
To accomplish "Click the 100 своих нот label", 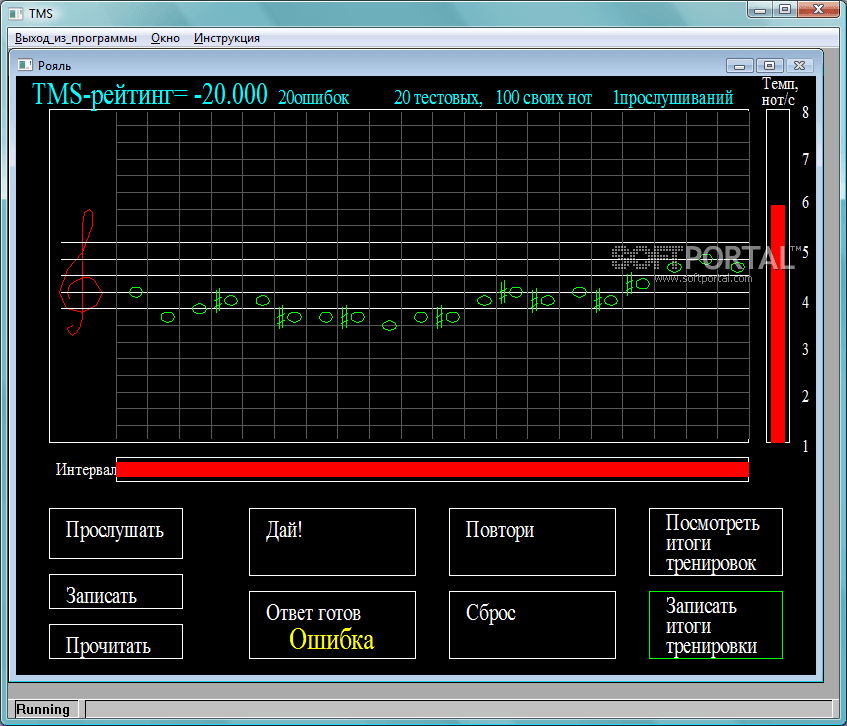I will click(x=543, y=98).
